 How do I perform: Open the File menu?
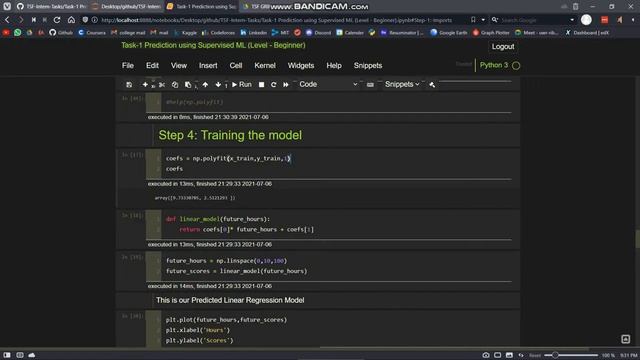[128, 66]
